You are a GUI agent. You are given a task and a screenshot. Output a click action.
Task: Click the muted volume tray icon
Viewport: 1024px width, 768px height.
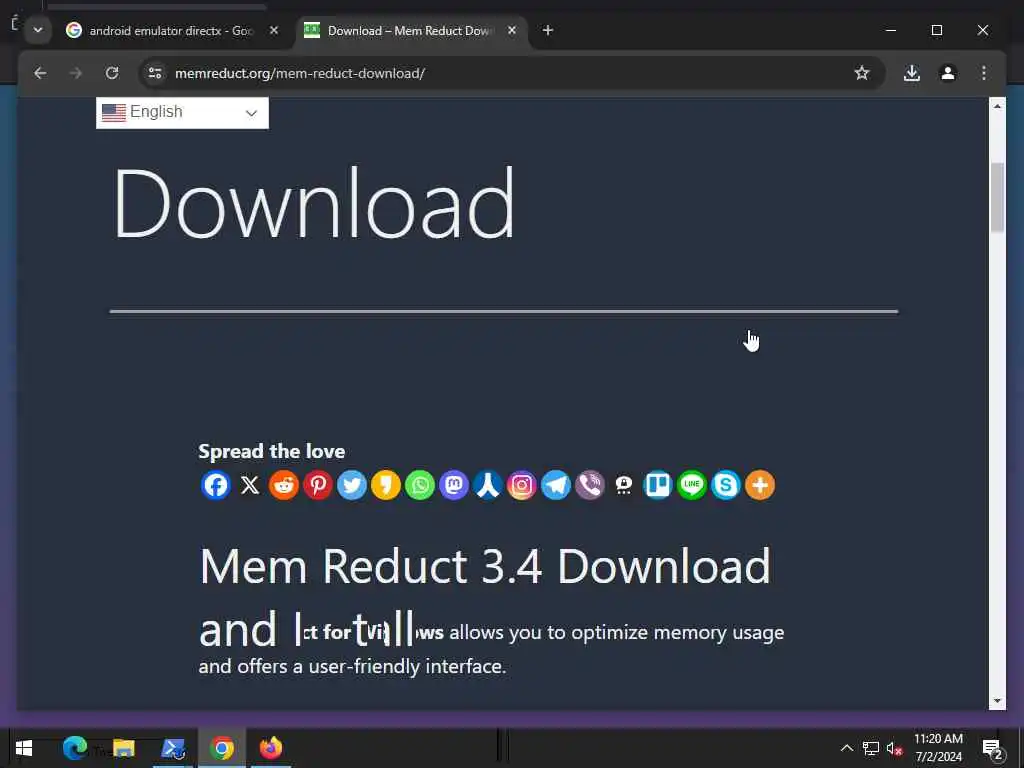[x=894, y=748]
